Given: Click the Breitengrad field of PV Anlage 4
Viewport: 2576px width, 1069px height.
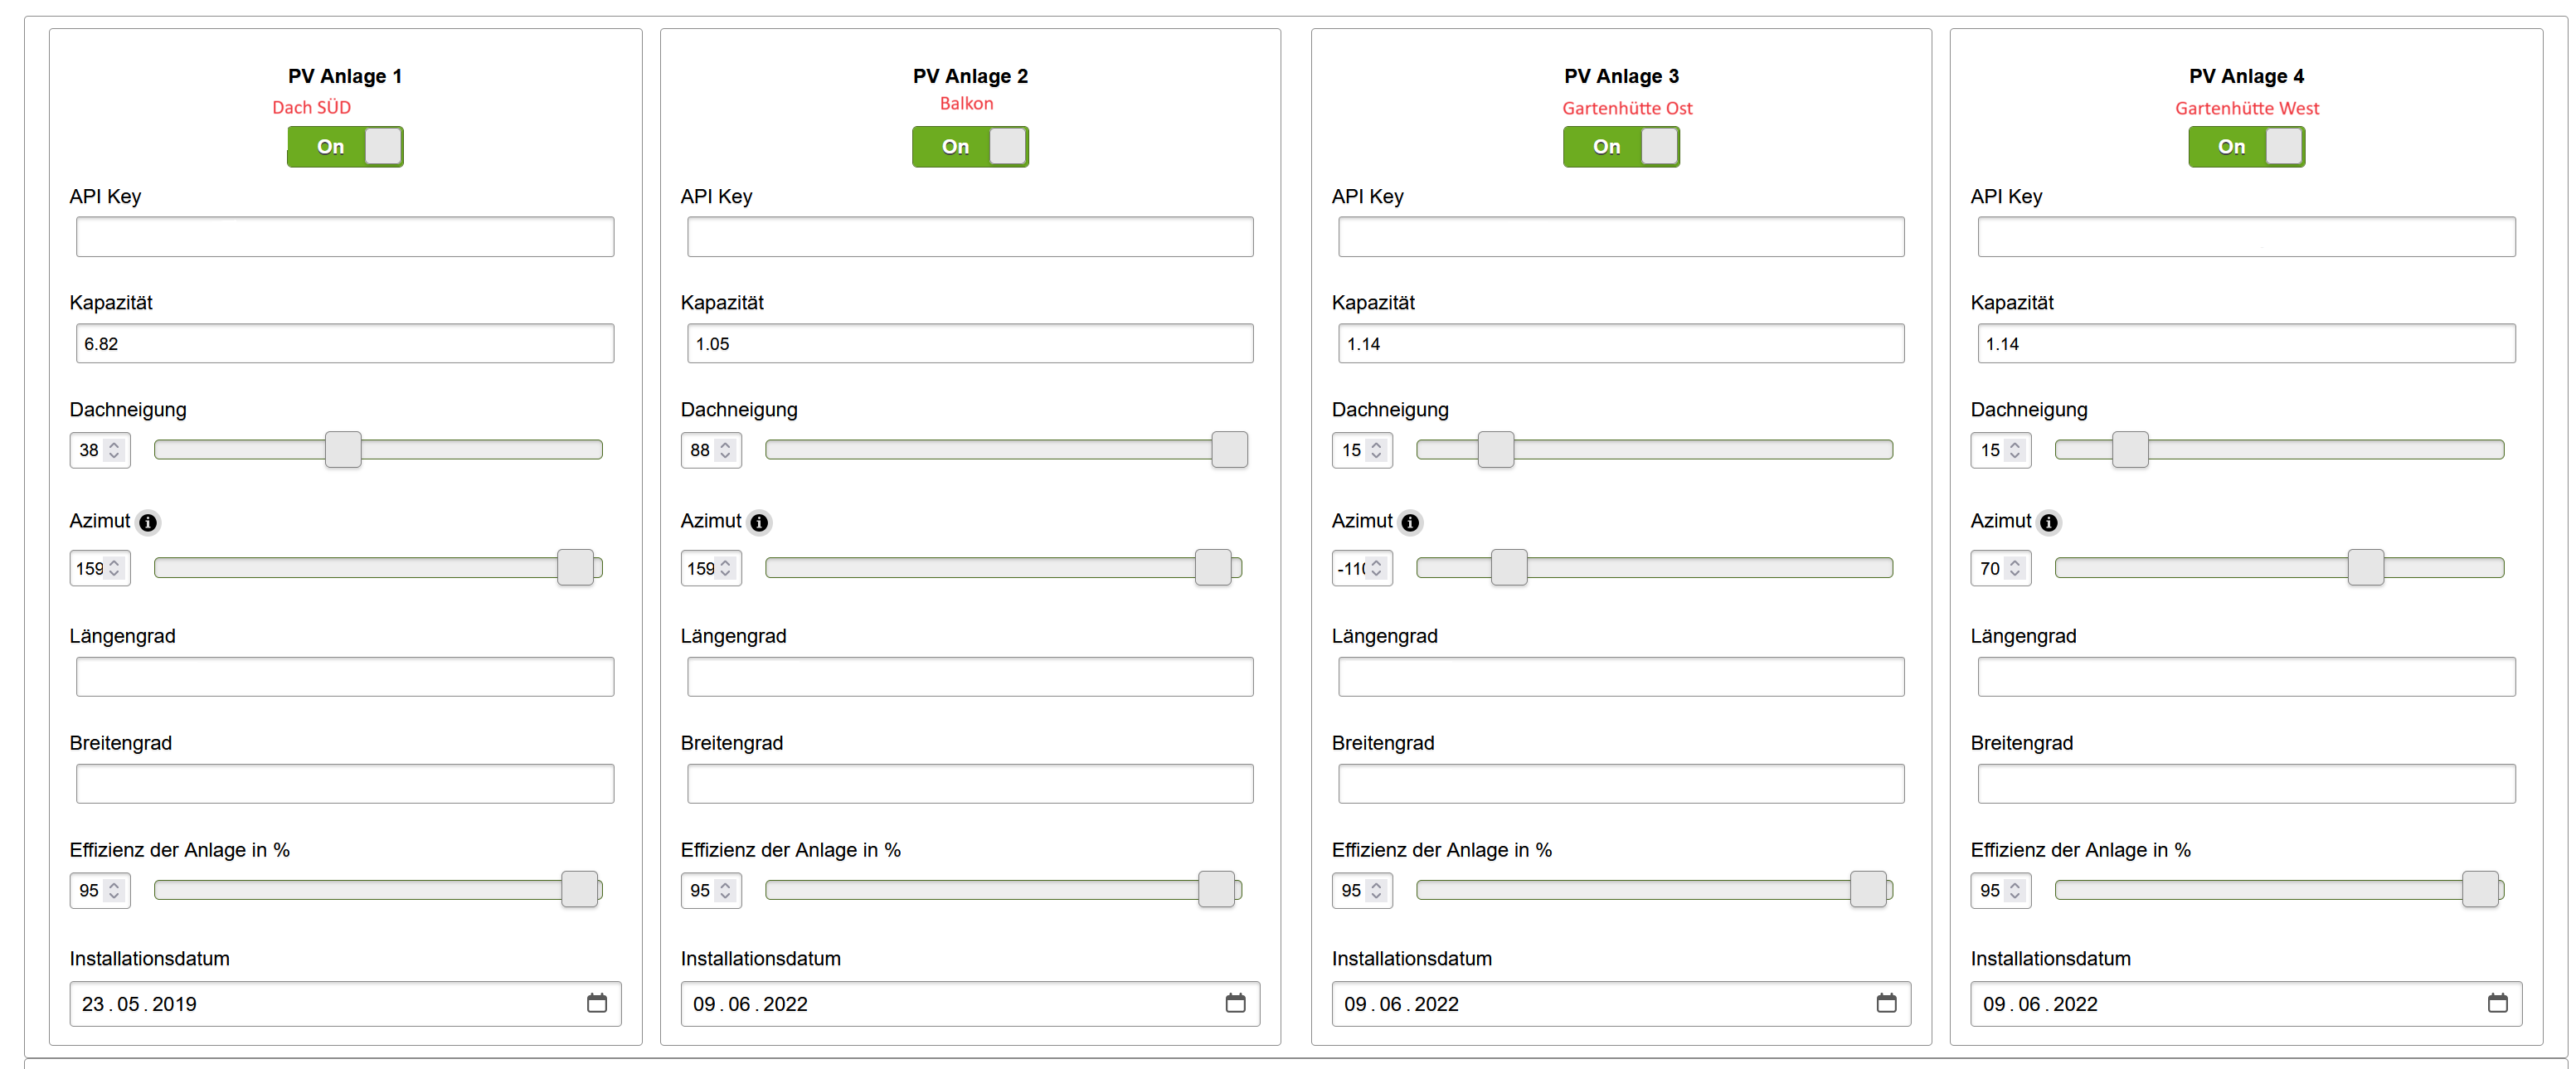Looking at the screenshot, I should coord(2246,784).
